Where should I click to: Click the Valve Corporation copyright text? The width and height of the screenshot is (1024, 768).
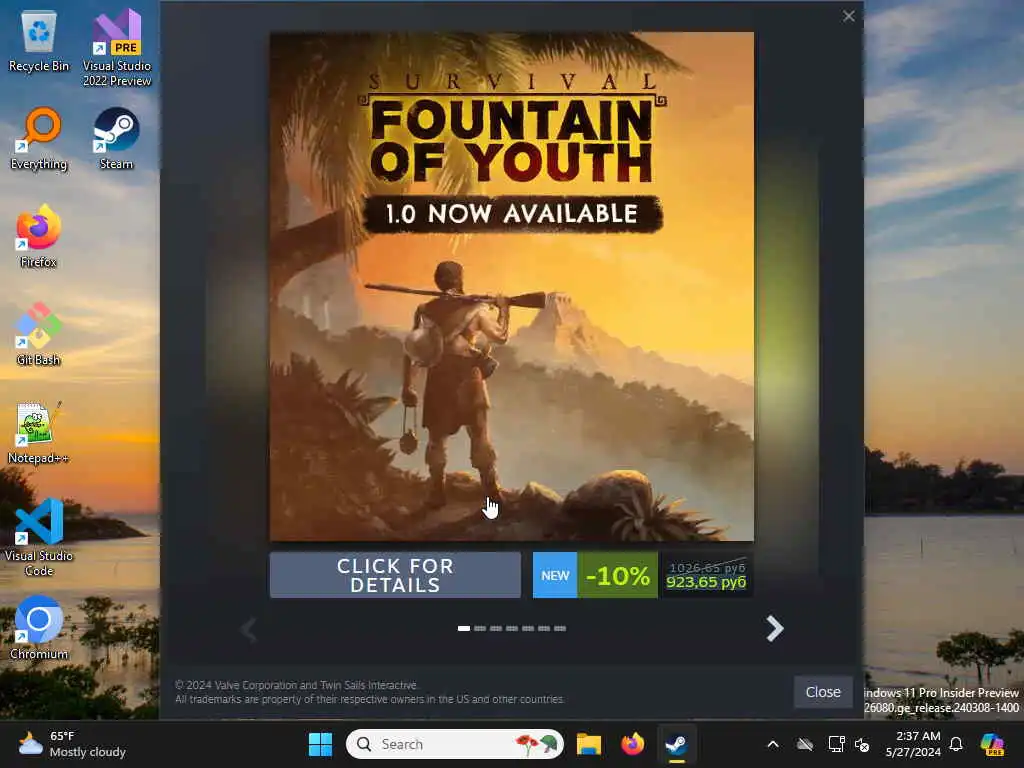[296, 685]
